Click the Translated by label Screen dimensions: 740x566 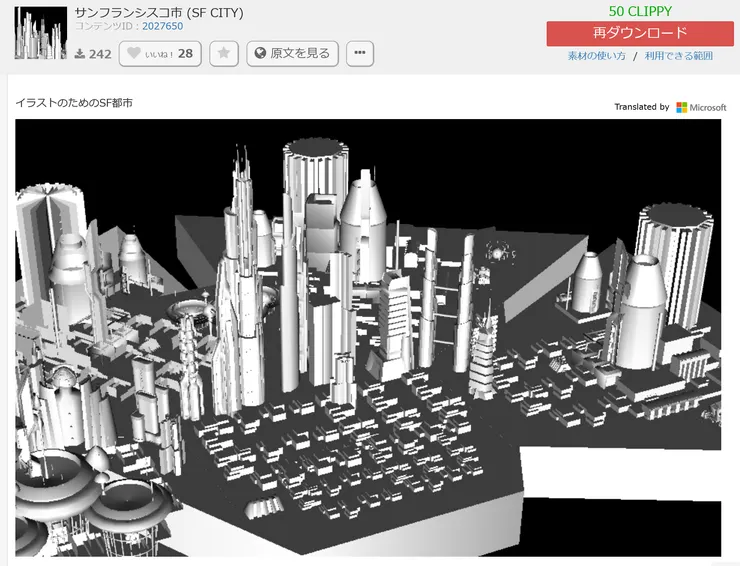[x=642, y=107]
